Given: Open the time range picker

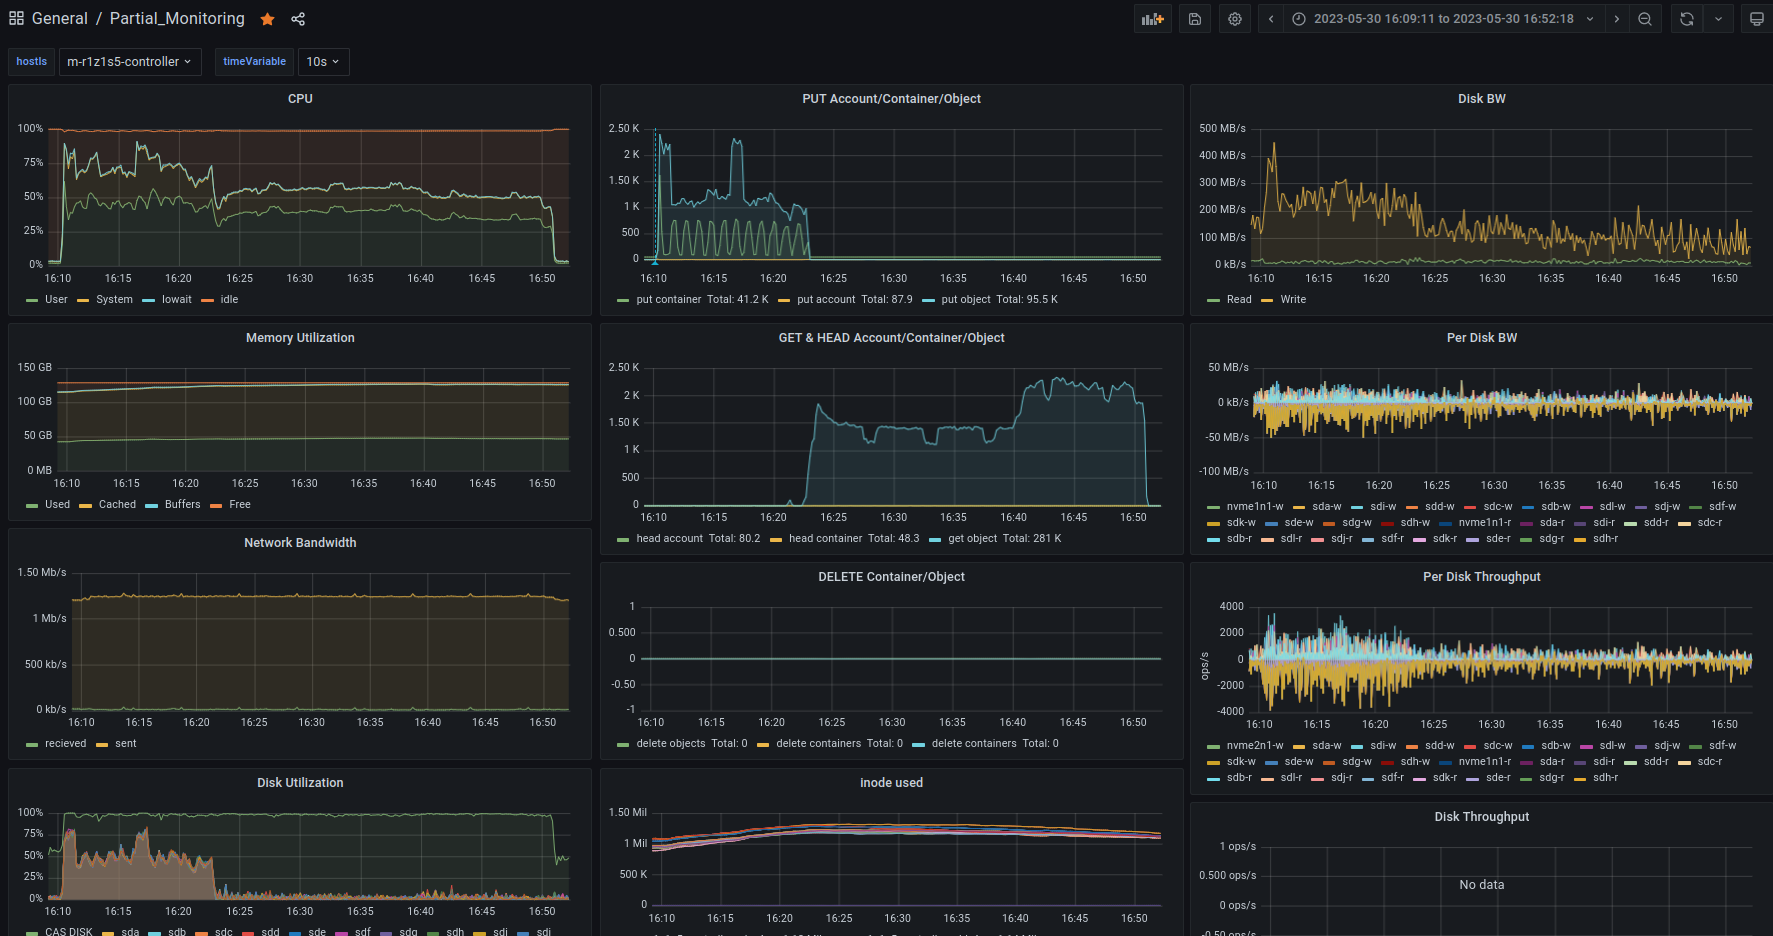Looking at the screenshot, I should (1442, 19).
